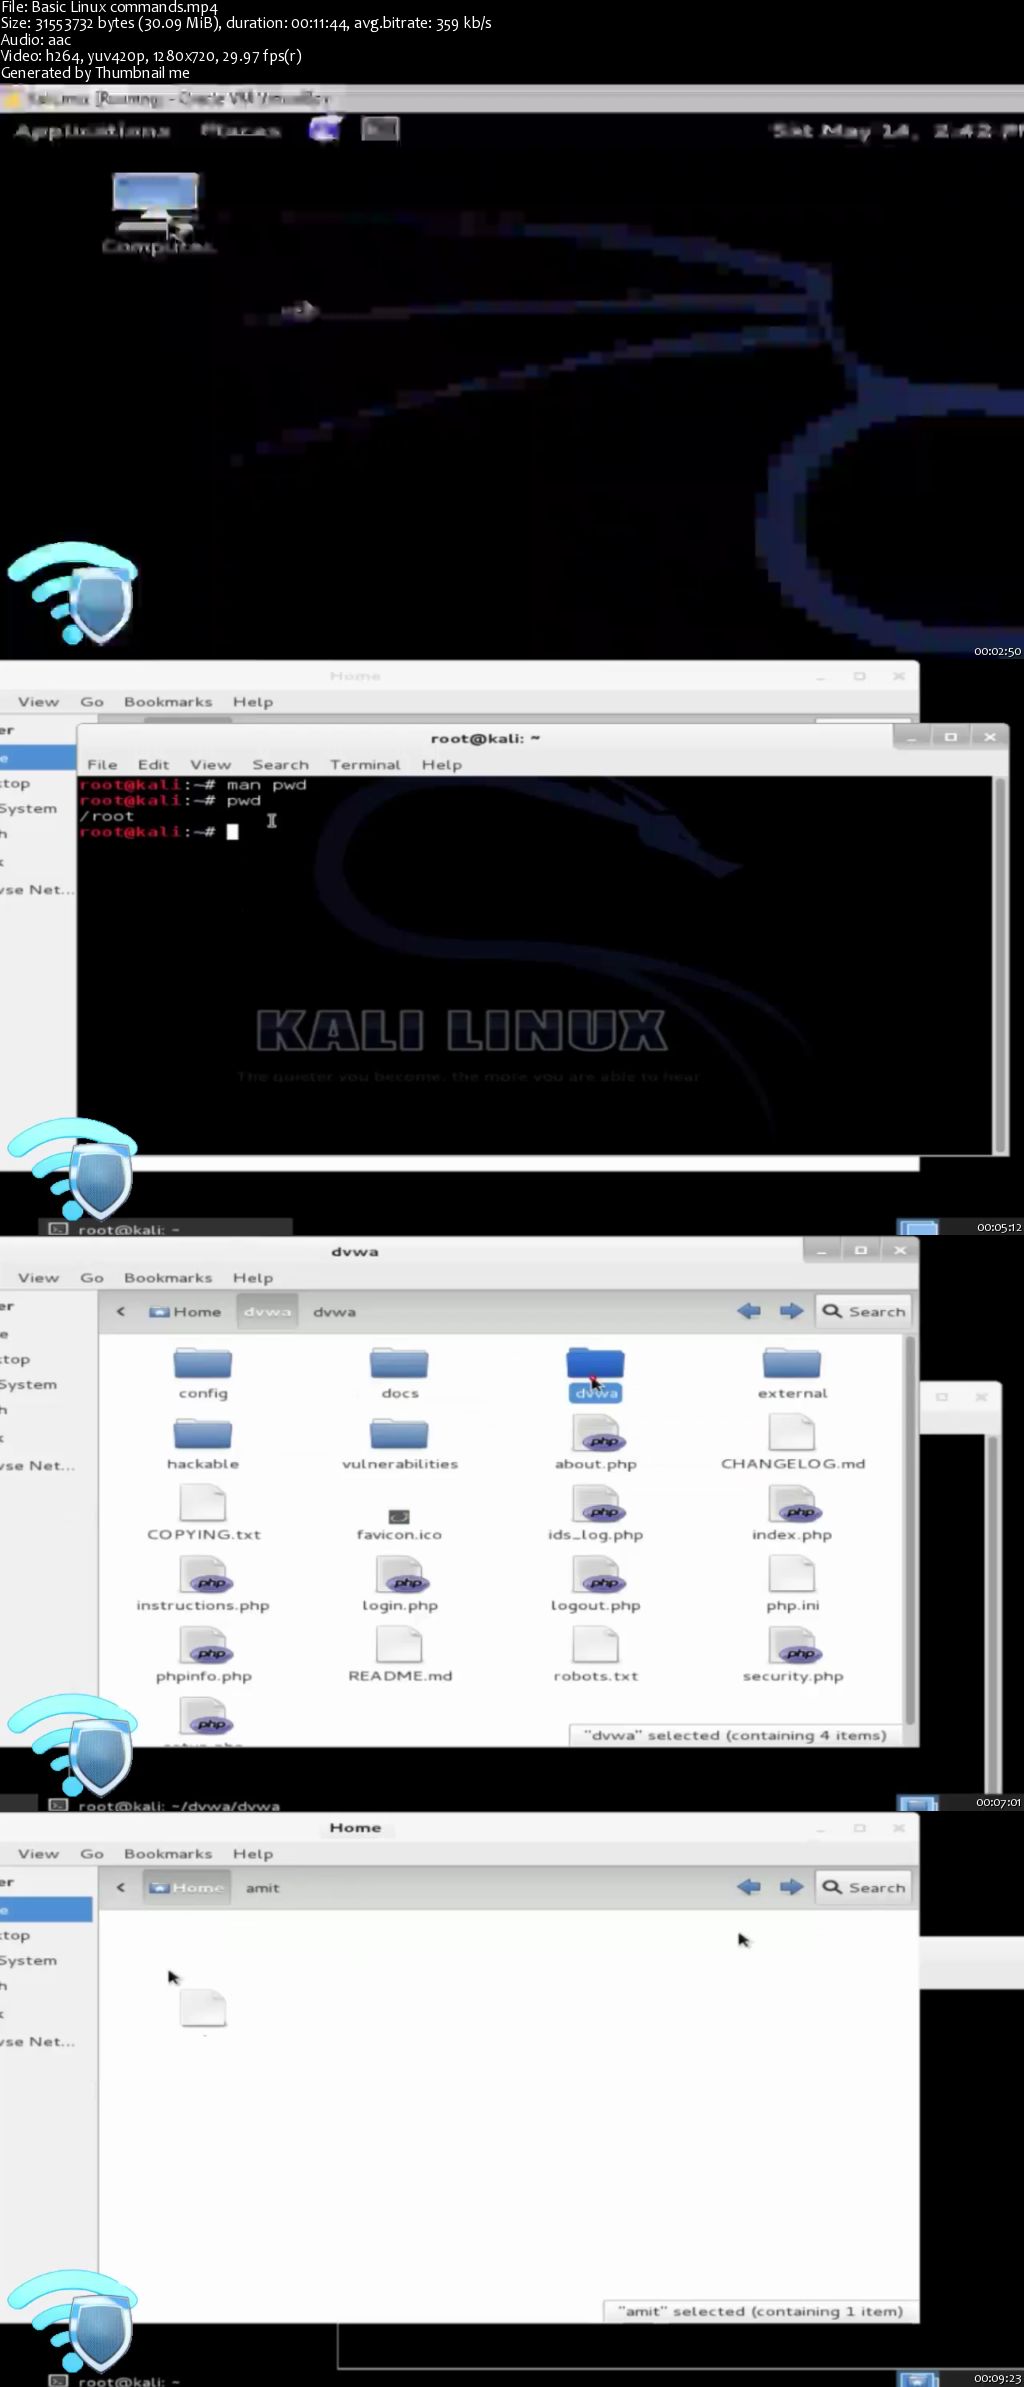Viewport: 1024px width, 2387px height.
Task: Select the index.php file
Action: point(792,1513)
